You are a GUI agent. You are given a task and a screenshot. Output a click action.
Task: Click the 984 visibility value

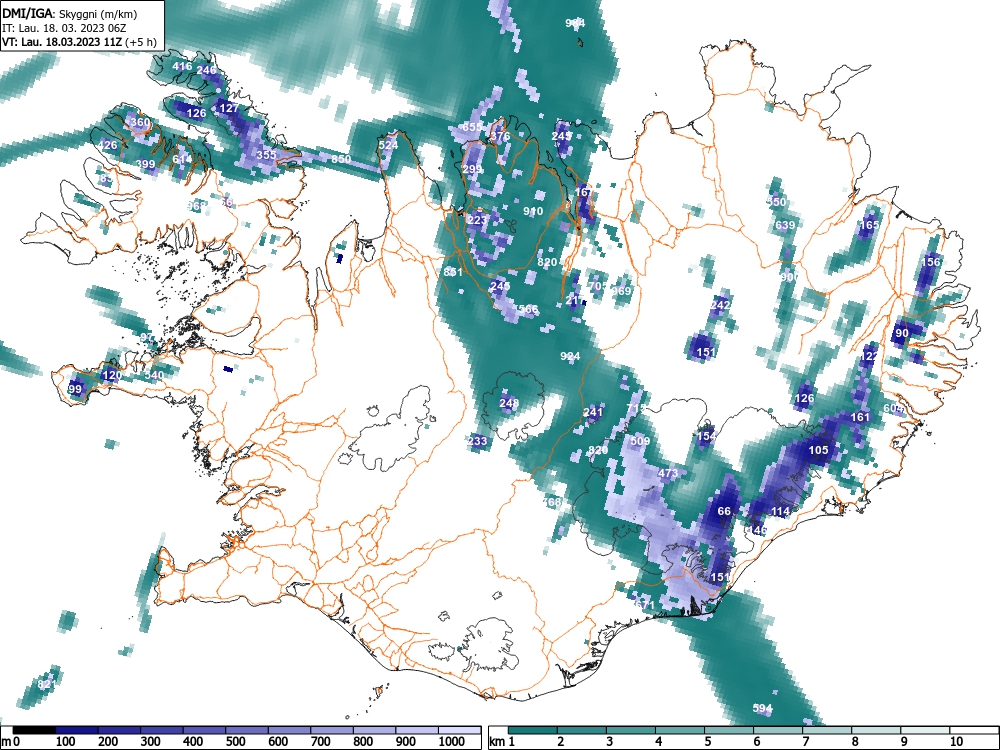point(575,23)
